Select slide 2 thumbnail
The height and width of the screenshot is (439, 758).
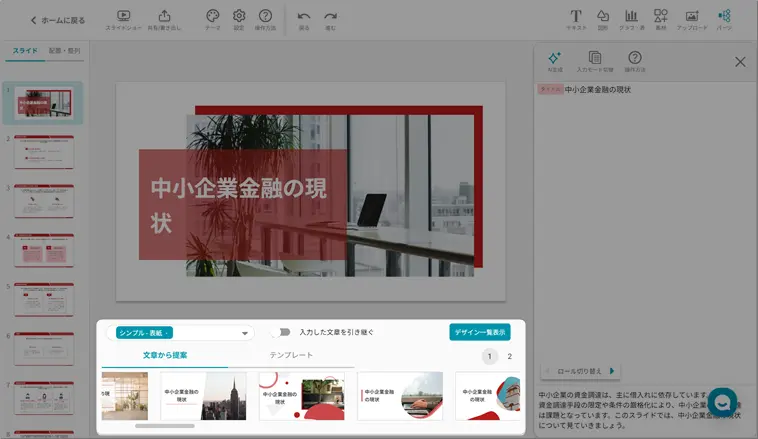pos(44,152)
